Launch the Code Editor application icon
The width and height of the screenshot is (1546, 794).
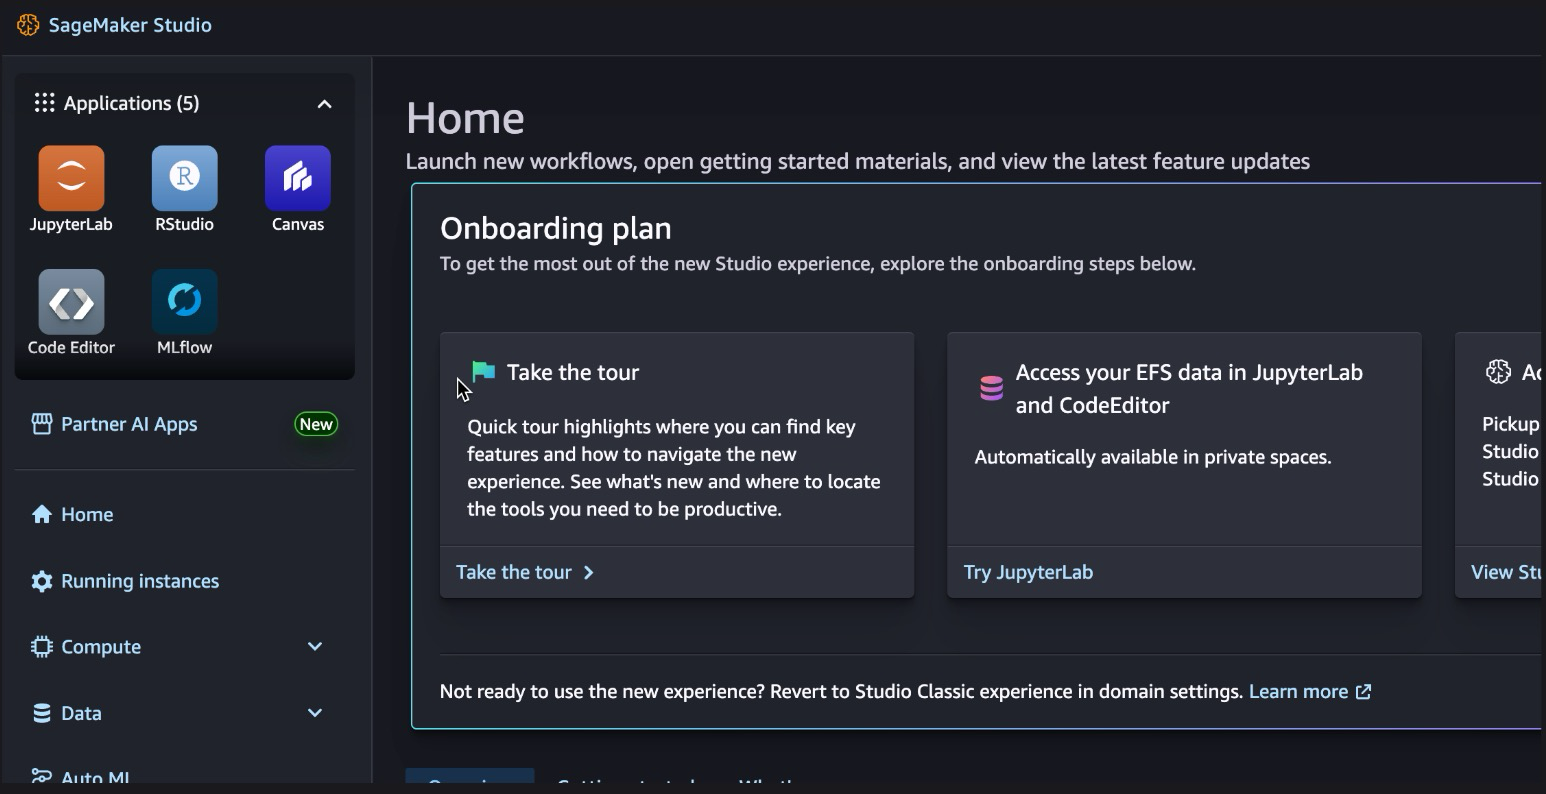(71, 301)
